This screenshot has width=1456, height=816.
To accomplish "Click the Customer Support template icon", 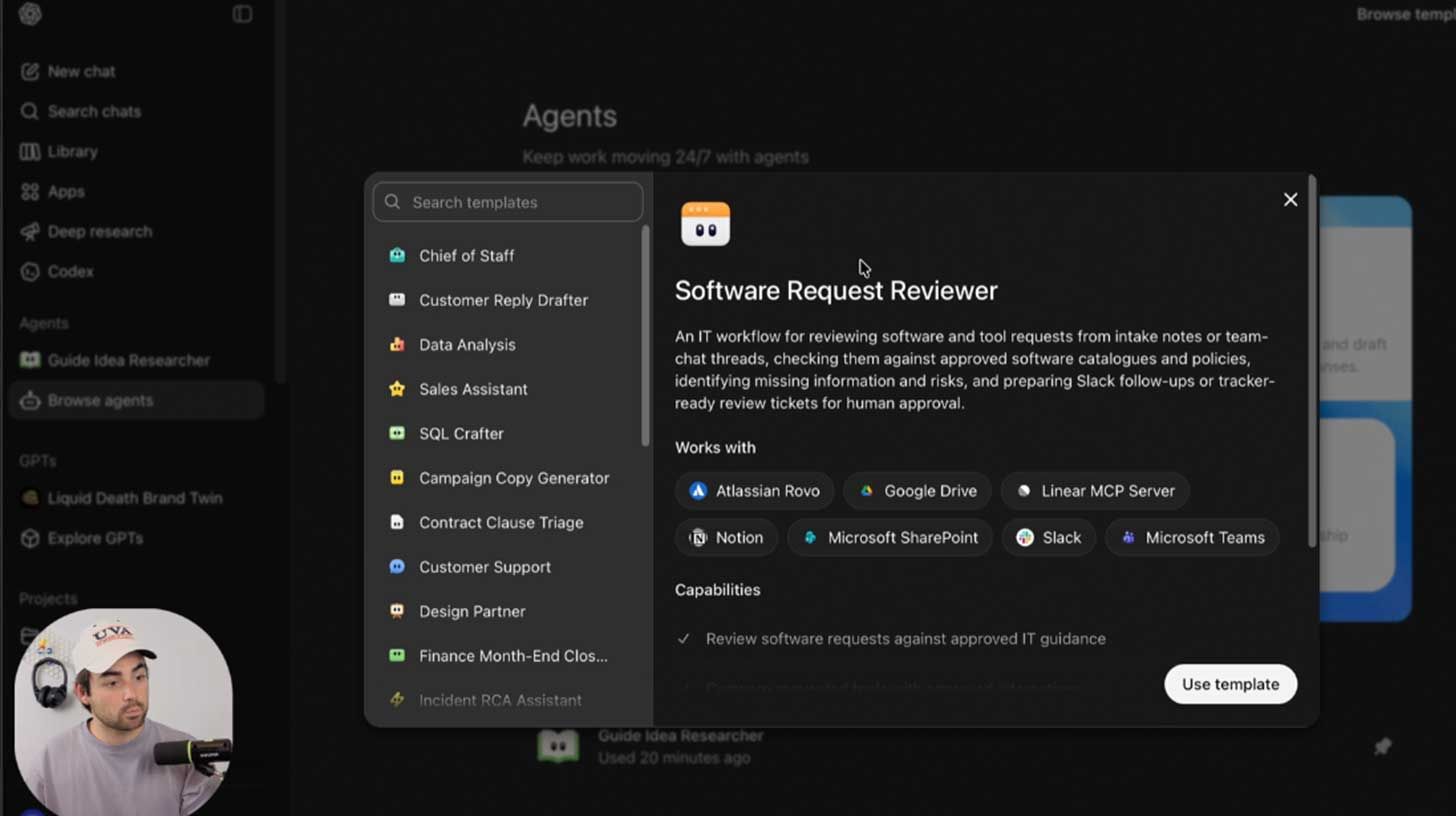I will point(397,567).
